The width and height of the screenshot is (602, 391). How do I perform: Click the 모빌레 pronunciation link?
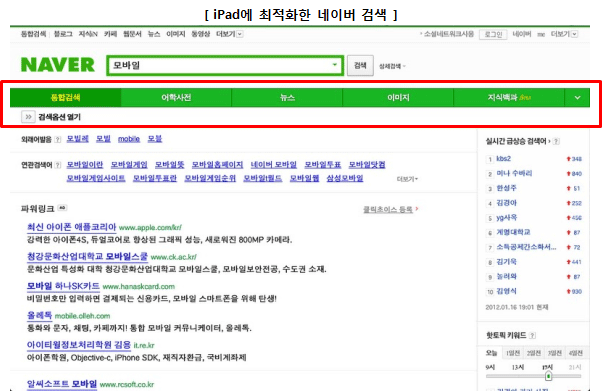(x=78, y=139)
